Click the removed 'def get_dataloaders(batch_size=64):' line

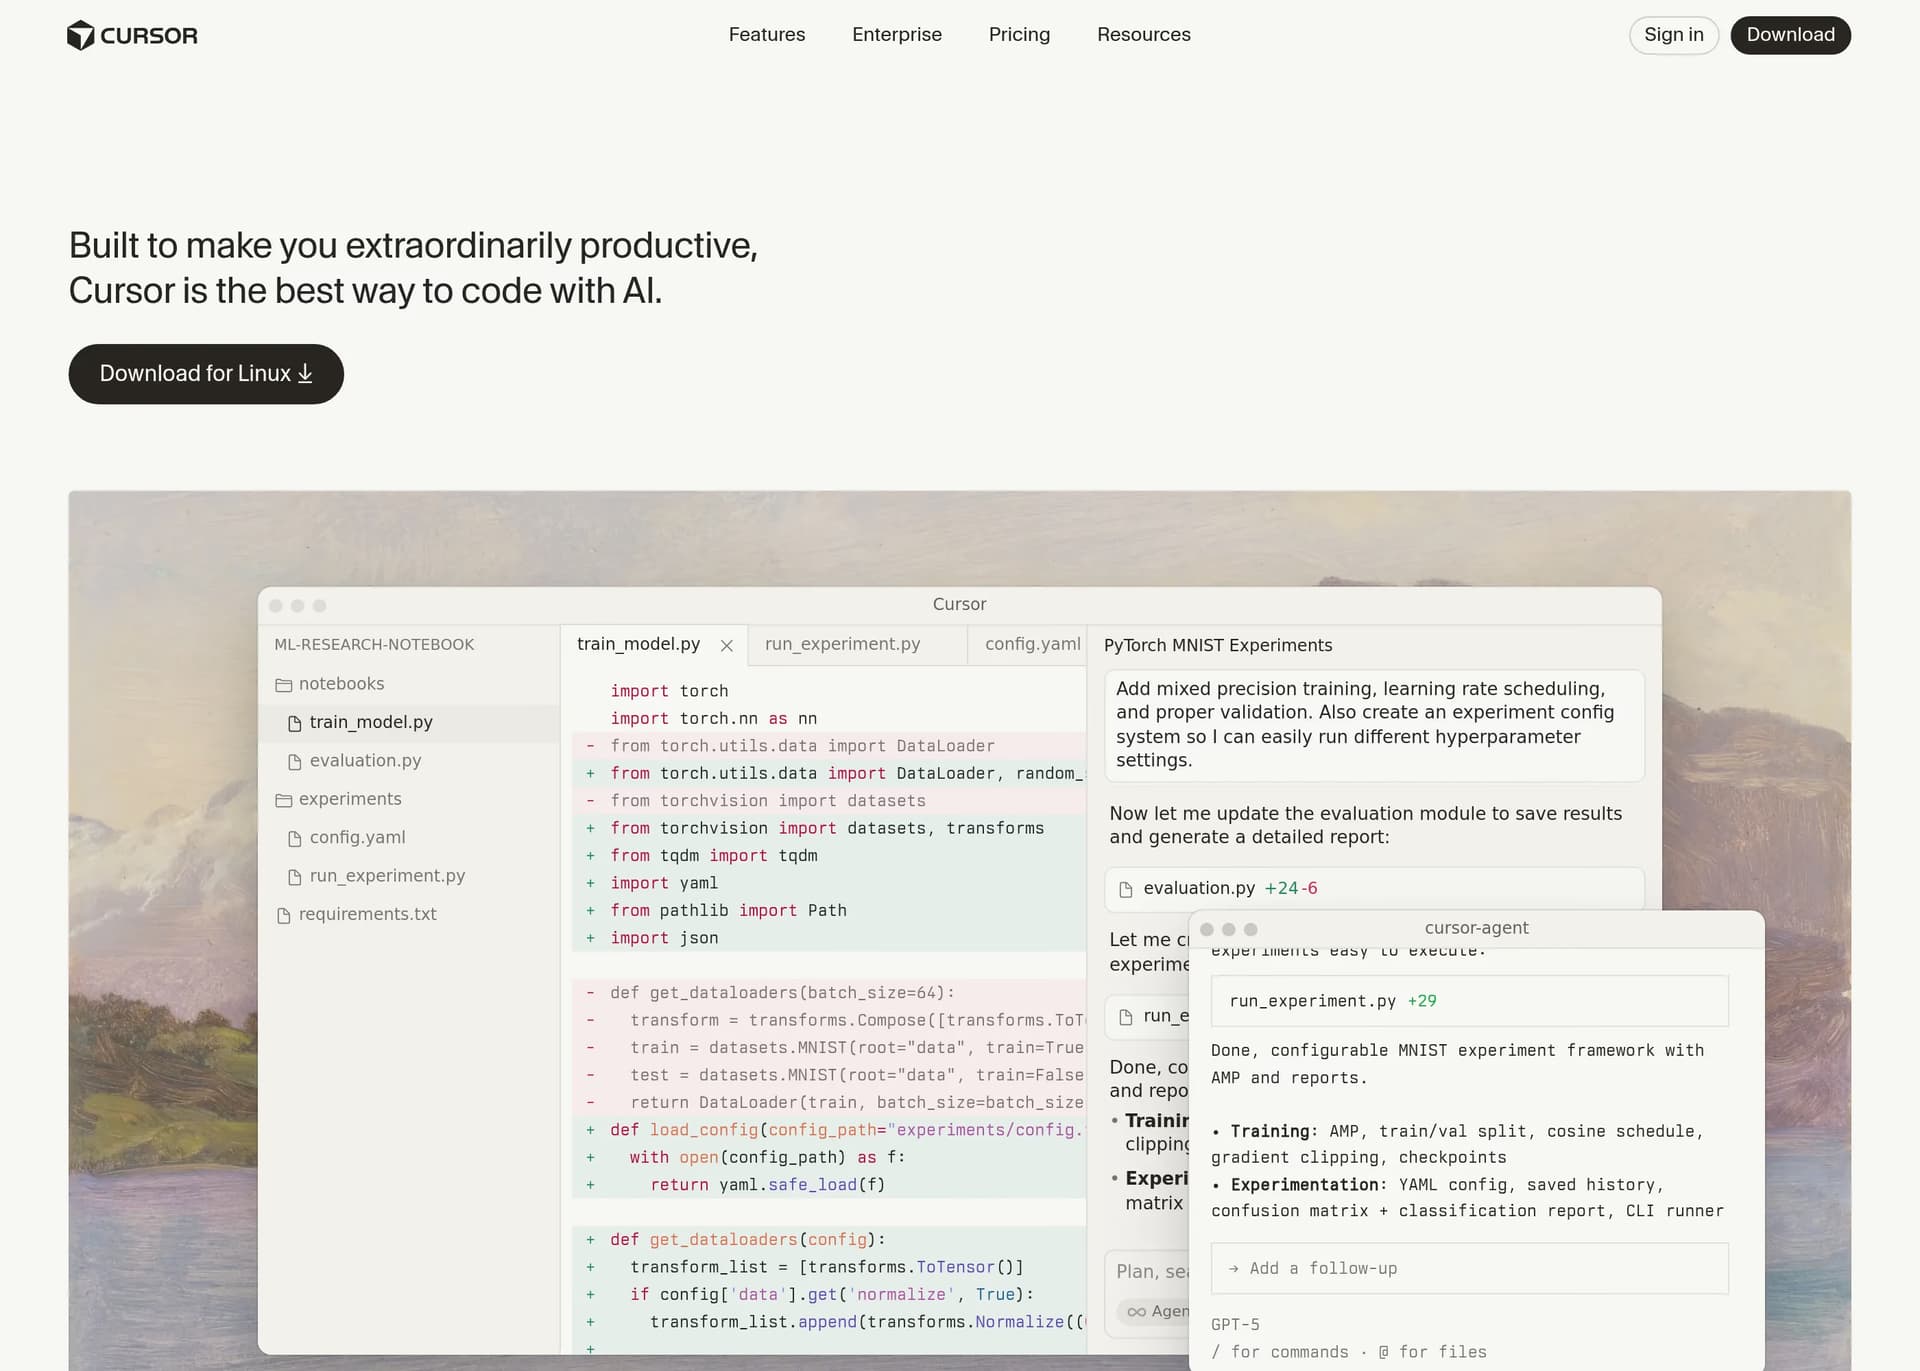(x=782, y=993)
